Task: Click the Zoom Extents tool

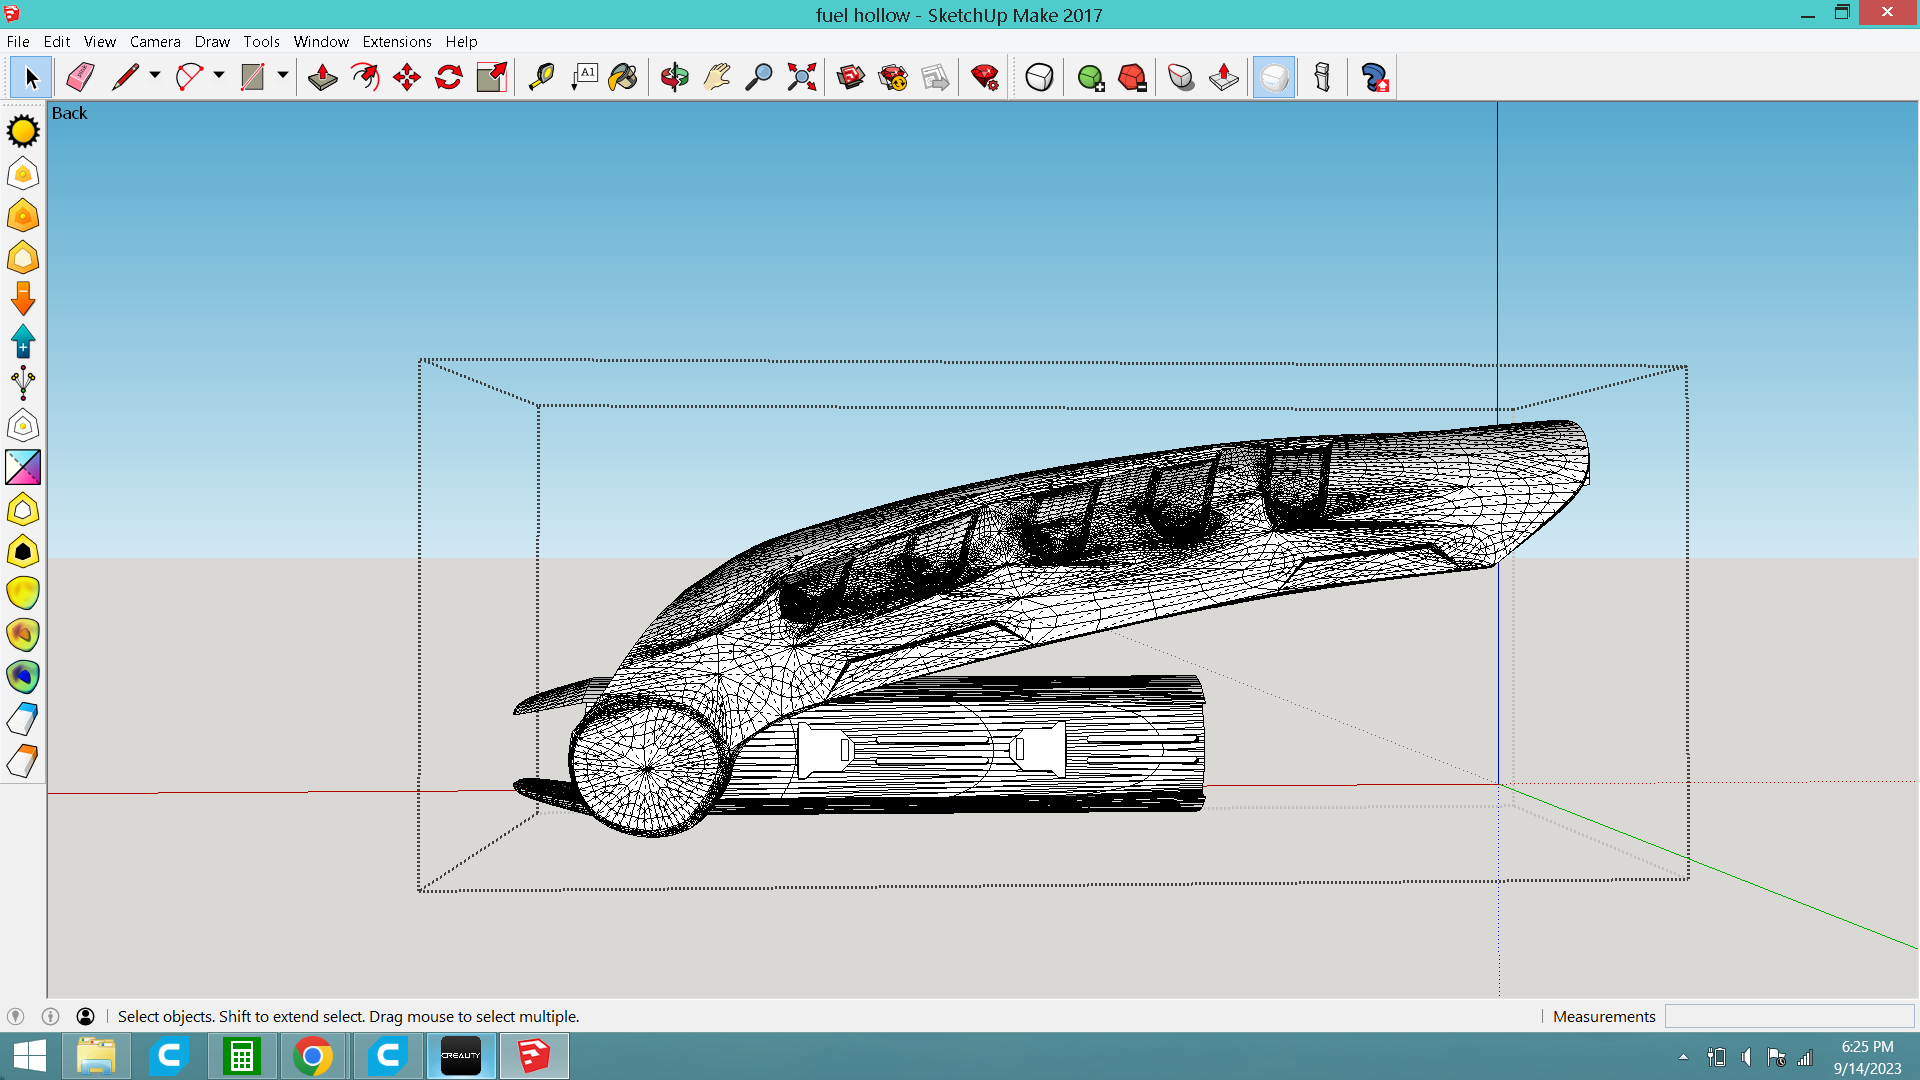Action: [x=801, y=77]
